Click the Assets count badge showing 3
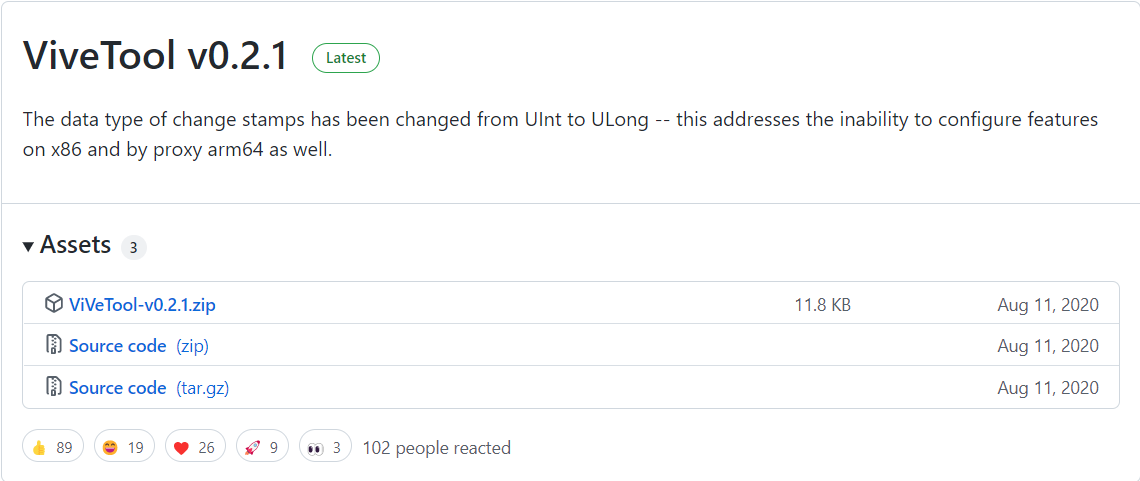This screenshot has height=481, width=1140. [x=134, y=248]
